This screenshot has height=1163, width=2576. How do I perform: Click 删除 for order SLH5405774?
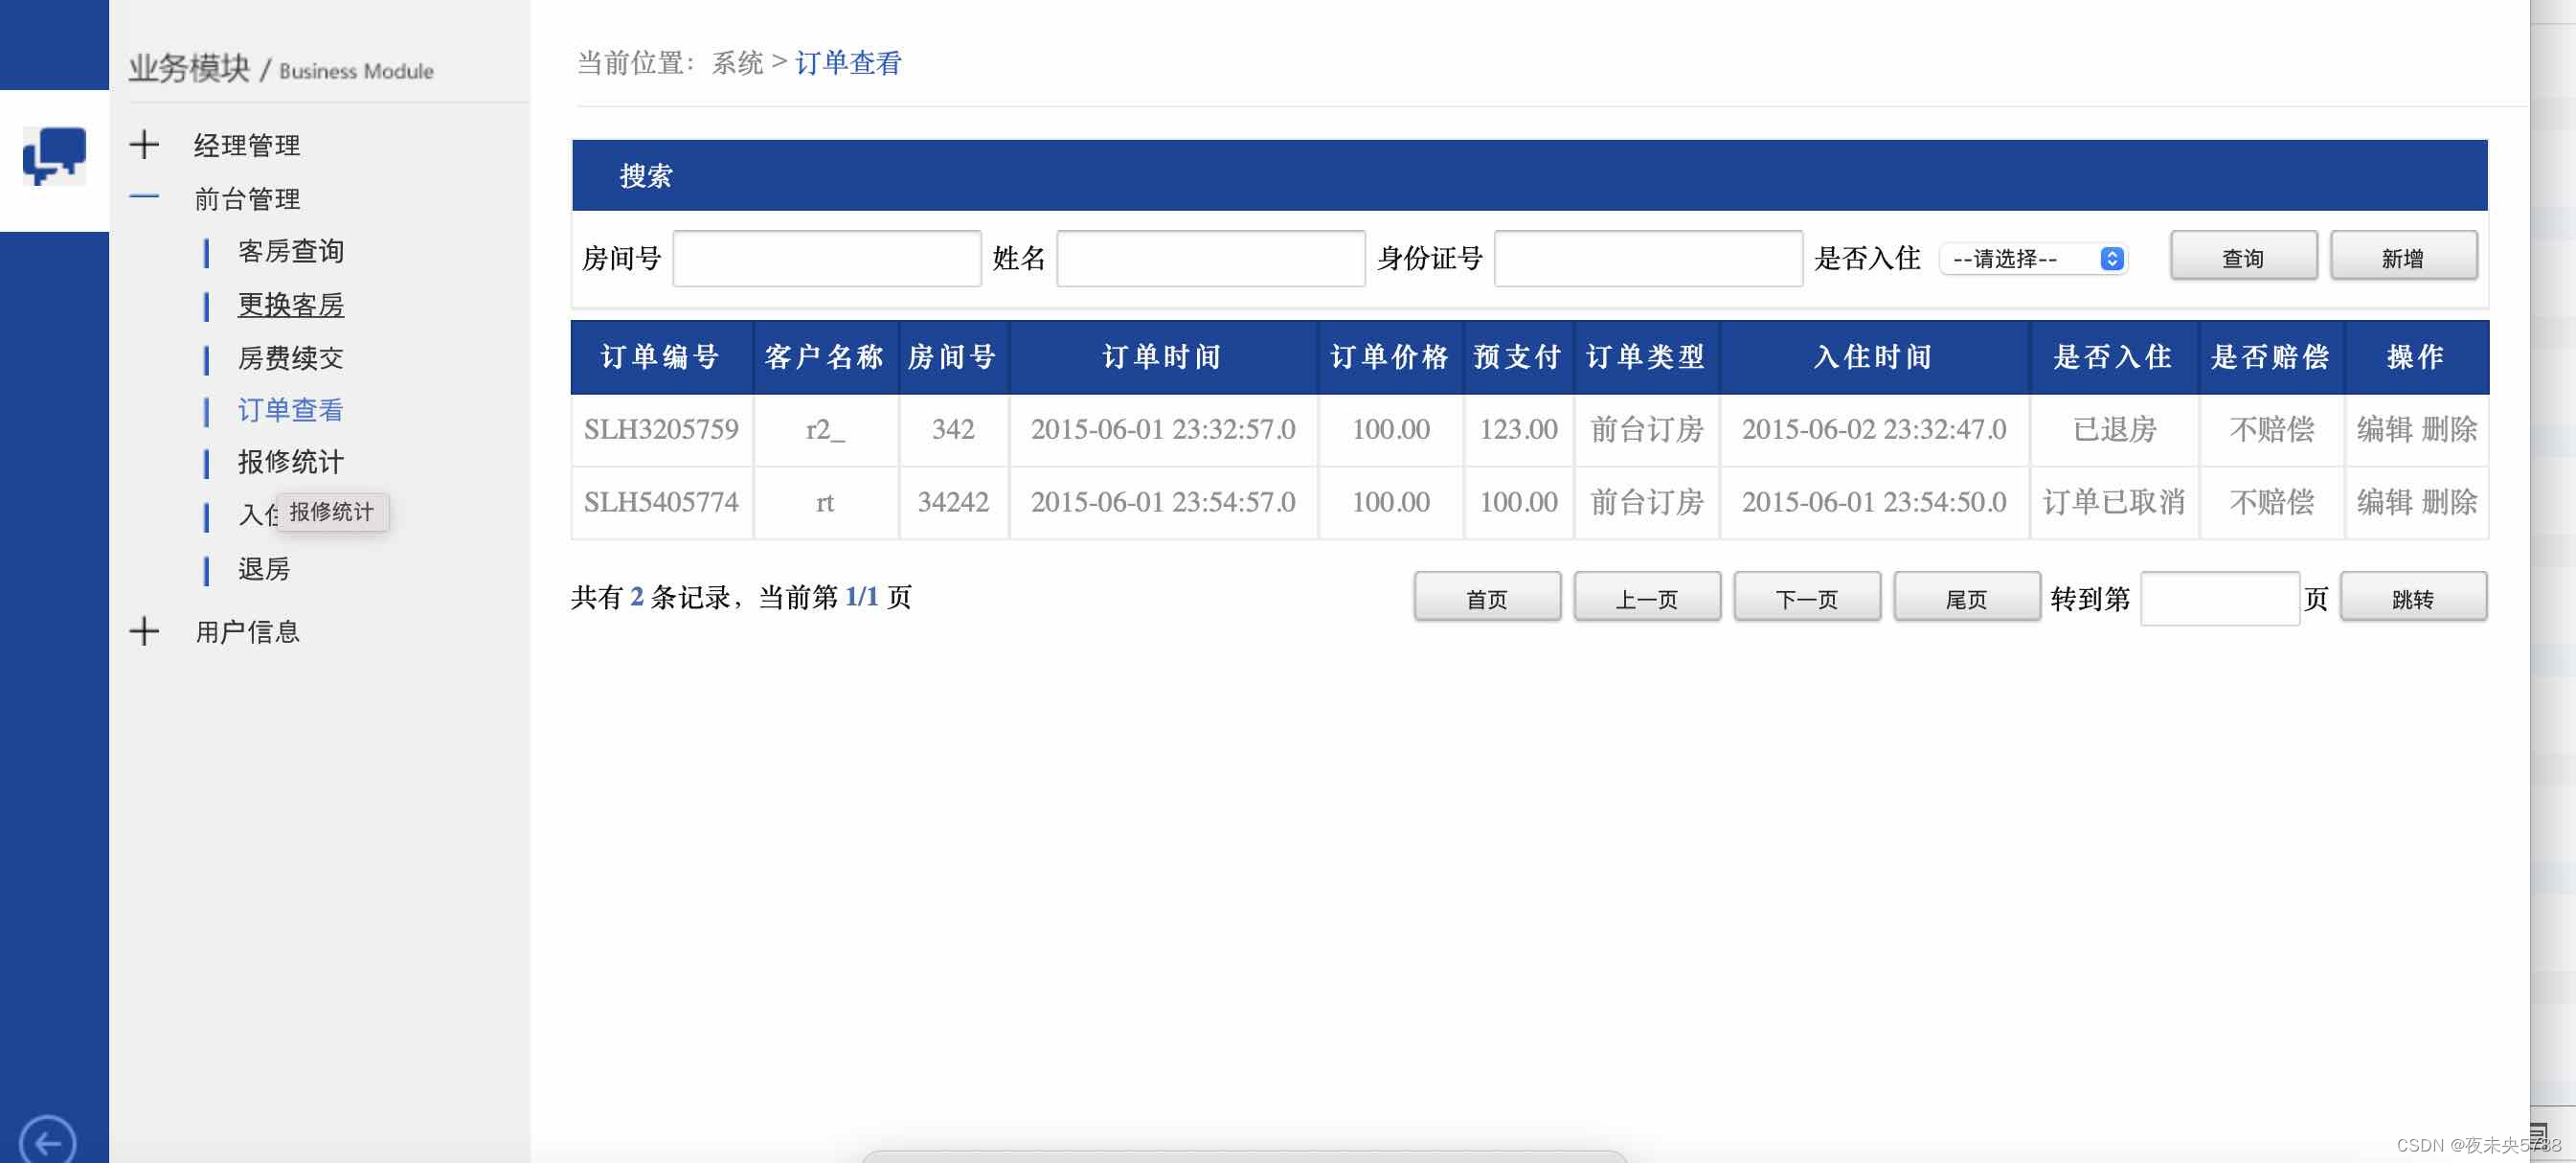pos(2450,502)
